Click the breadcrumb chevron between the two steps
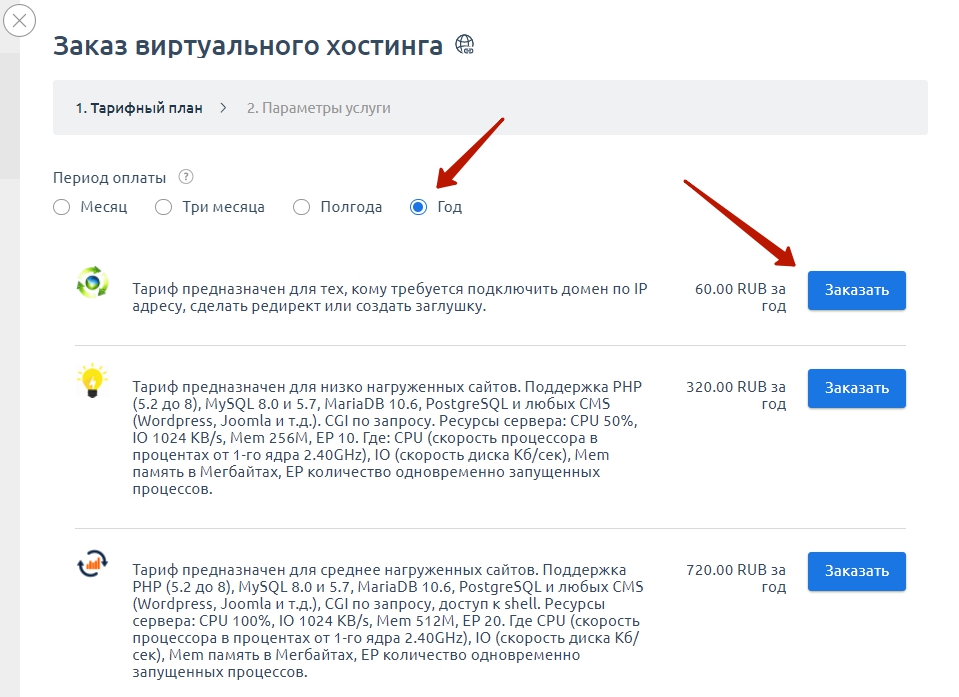The image size is (959, 697). point(223,108)
